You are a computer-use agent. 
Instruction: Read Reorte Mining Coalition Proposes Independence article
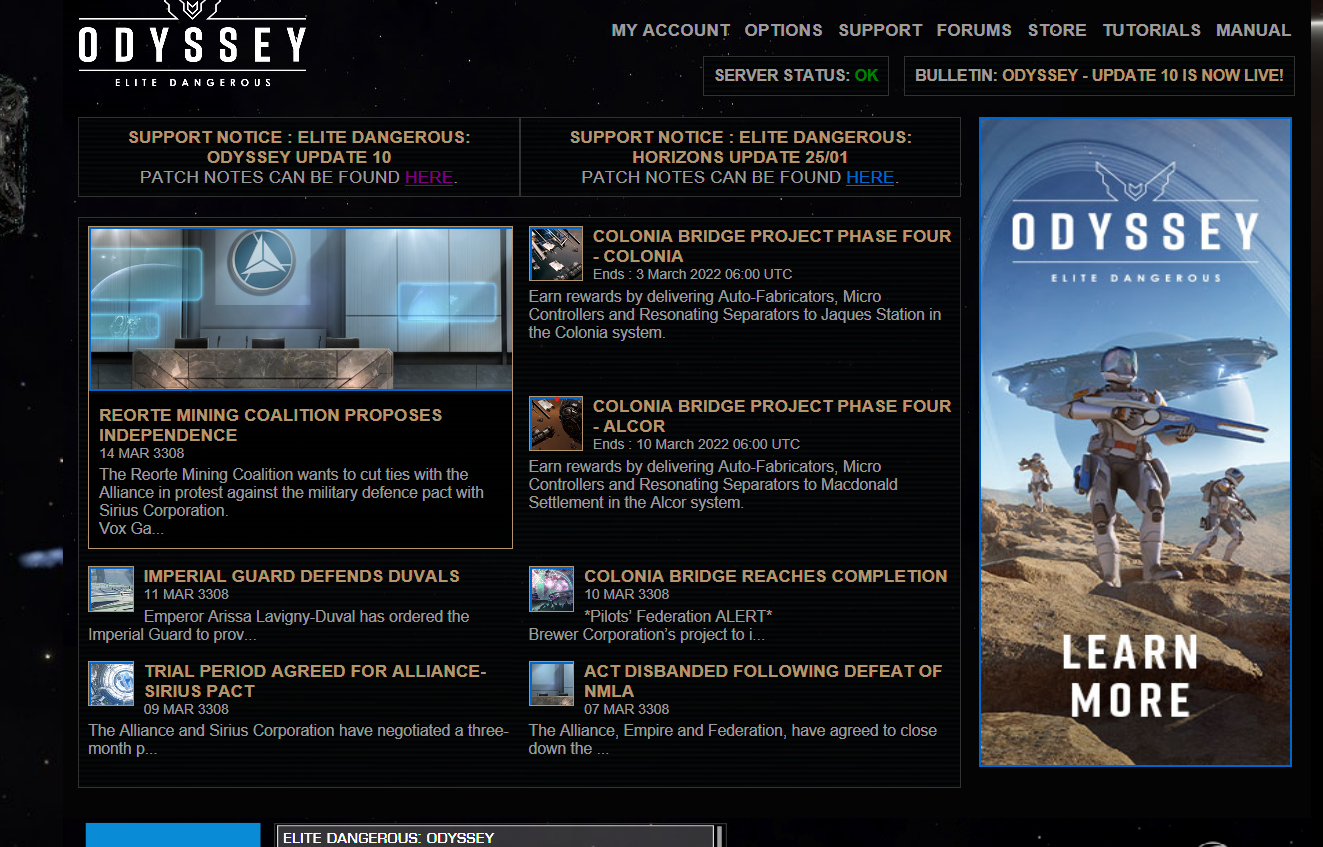click(x=270, y=425)
